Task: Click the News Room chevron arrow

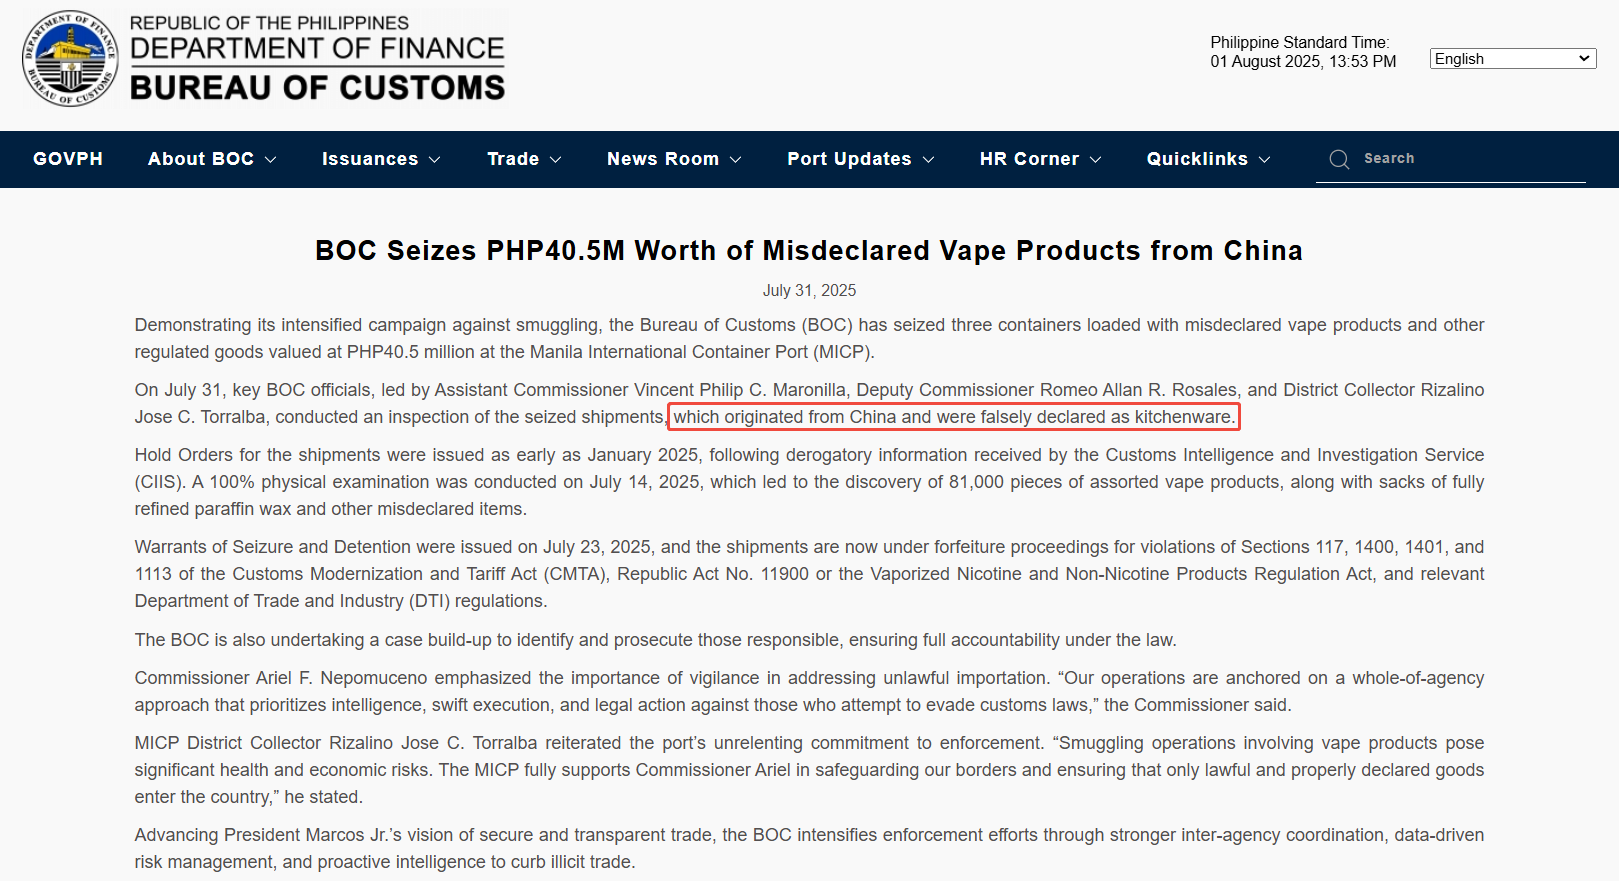Action: (736, 160)
